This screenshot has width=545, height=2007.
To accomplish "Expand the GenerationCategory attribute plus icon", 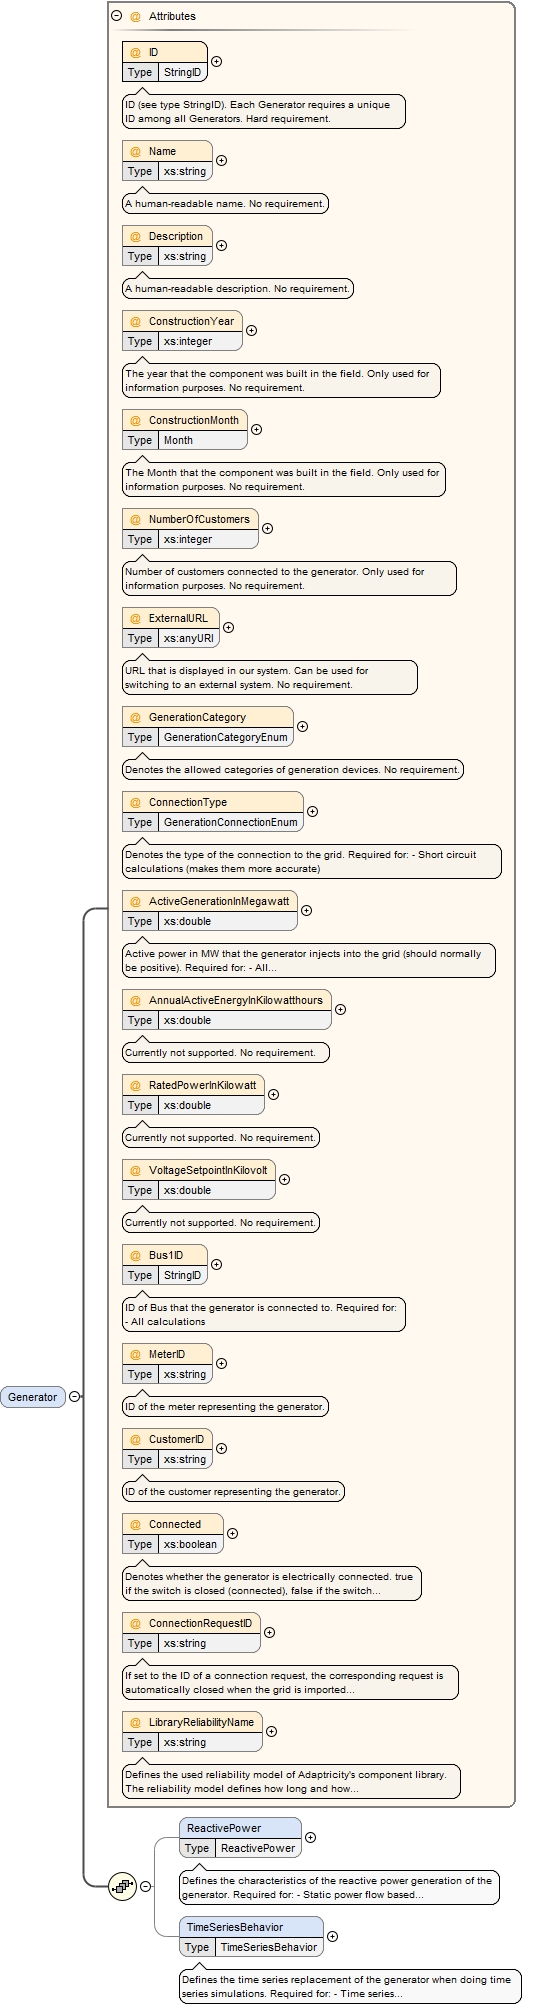I will coord(302,727).
